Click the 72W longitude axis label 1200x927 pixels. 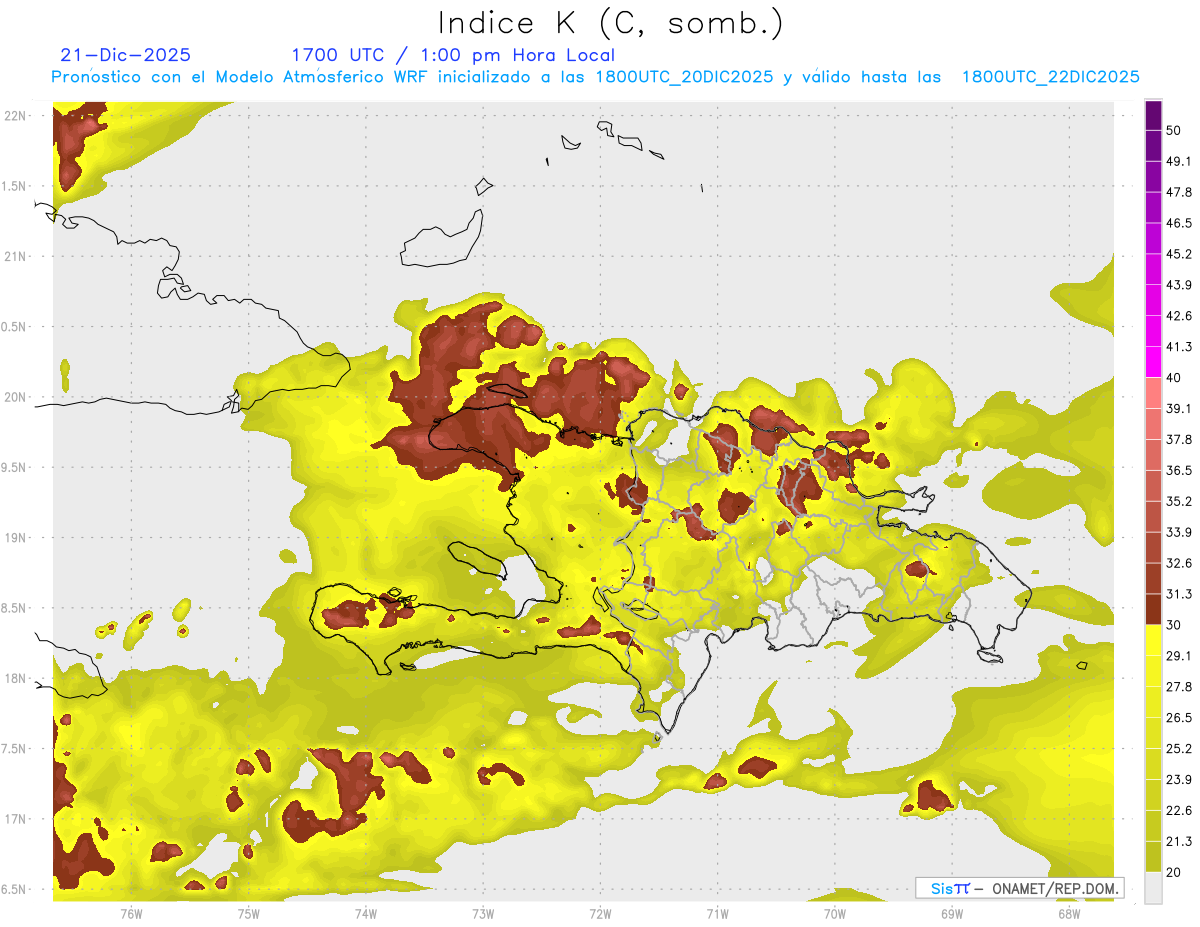click(600, 913)
